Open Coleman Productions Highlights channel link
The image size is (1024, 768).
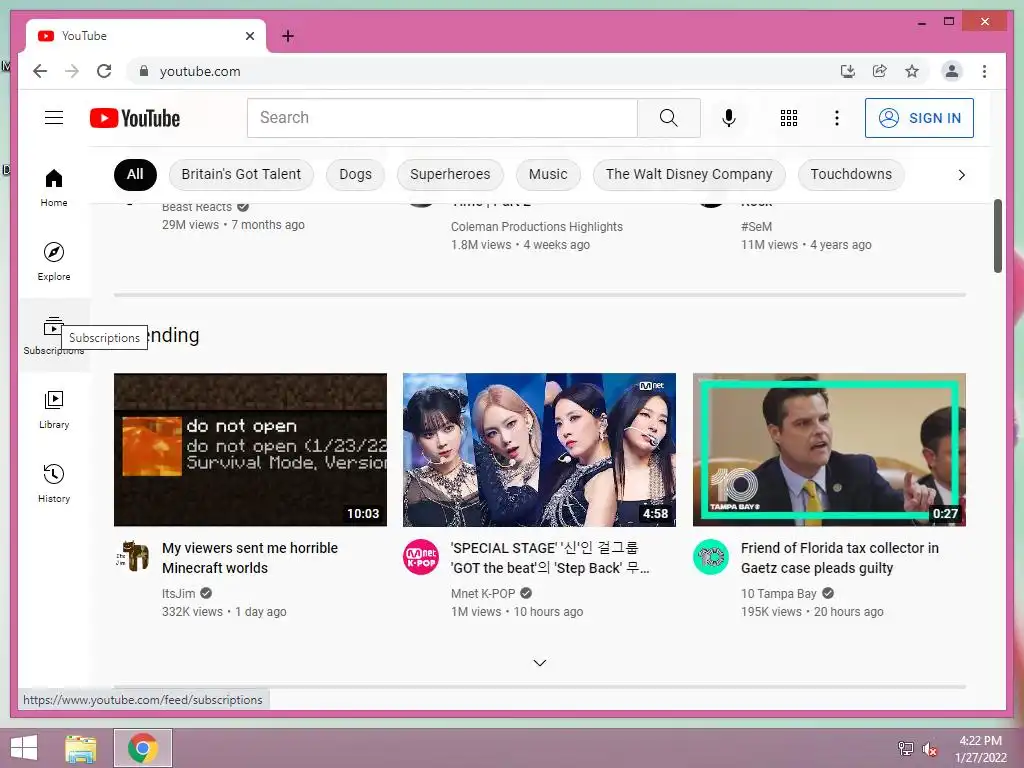click(x=537, y=227)
